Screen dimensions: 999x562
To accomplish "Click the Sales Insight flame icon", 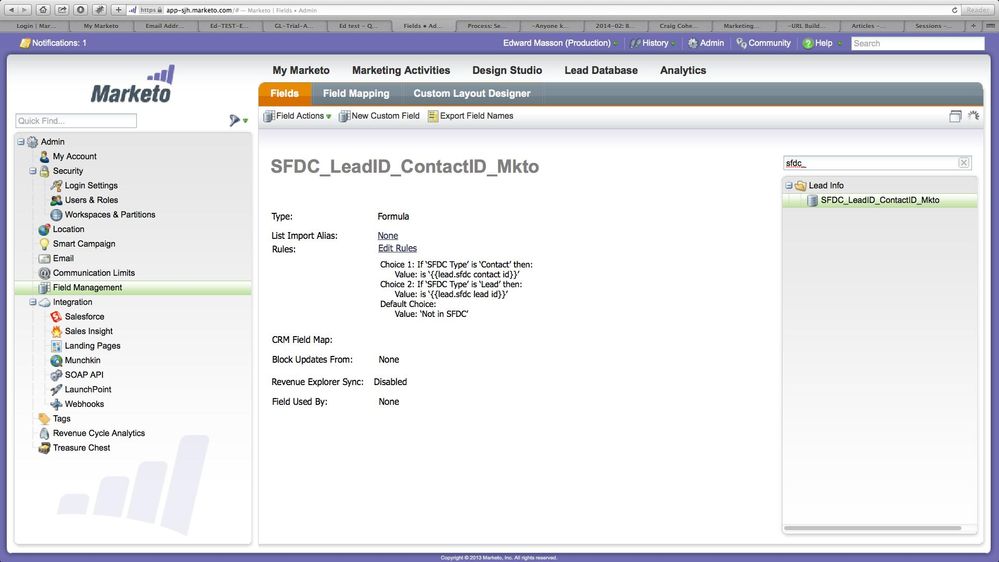I will click(56, 331).
